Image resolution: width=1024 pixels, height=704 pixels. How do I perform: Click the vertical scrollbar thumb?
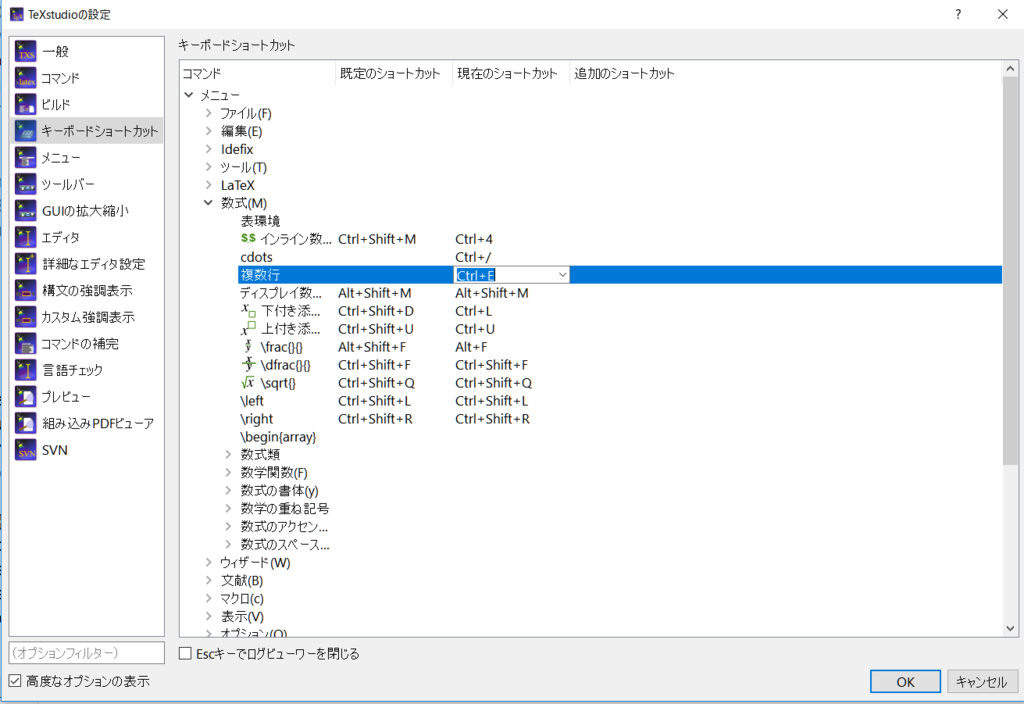tap(1010, 270)
